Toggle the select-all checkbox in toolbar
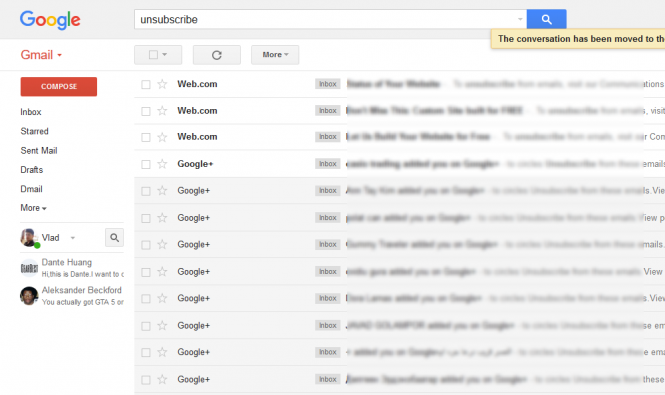Viewport: 665px width, 395px height. point(154,55)
